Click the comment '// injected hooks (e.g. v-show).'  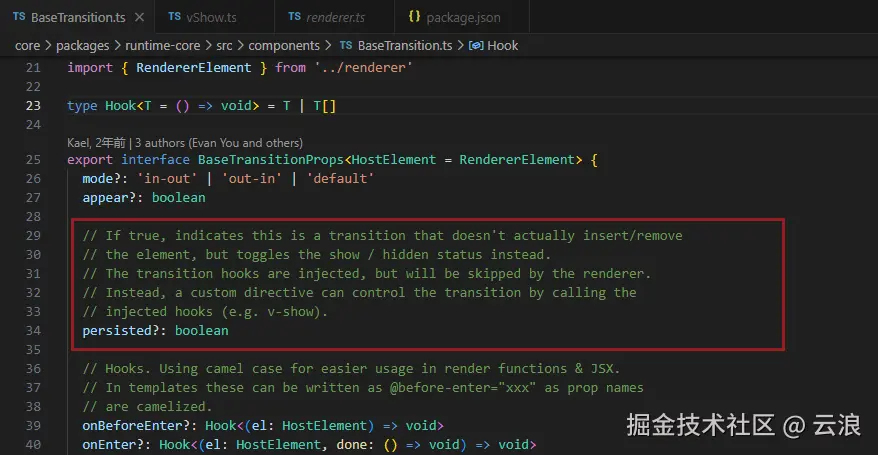pos(205,312)
